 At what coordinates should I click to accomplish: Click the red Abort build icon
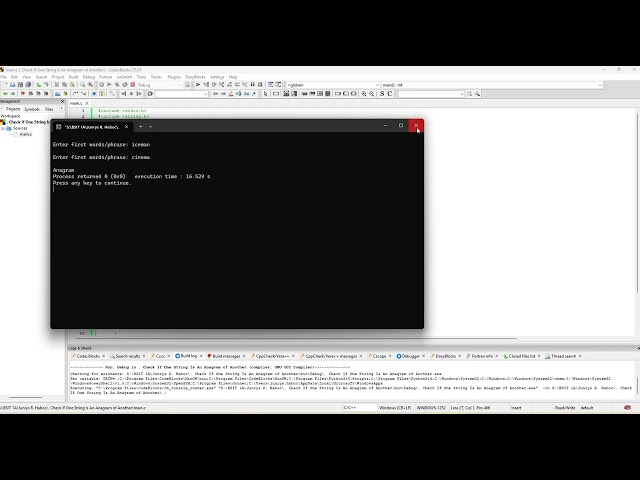(132, 84)
